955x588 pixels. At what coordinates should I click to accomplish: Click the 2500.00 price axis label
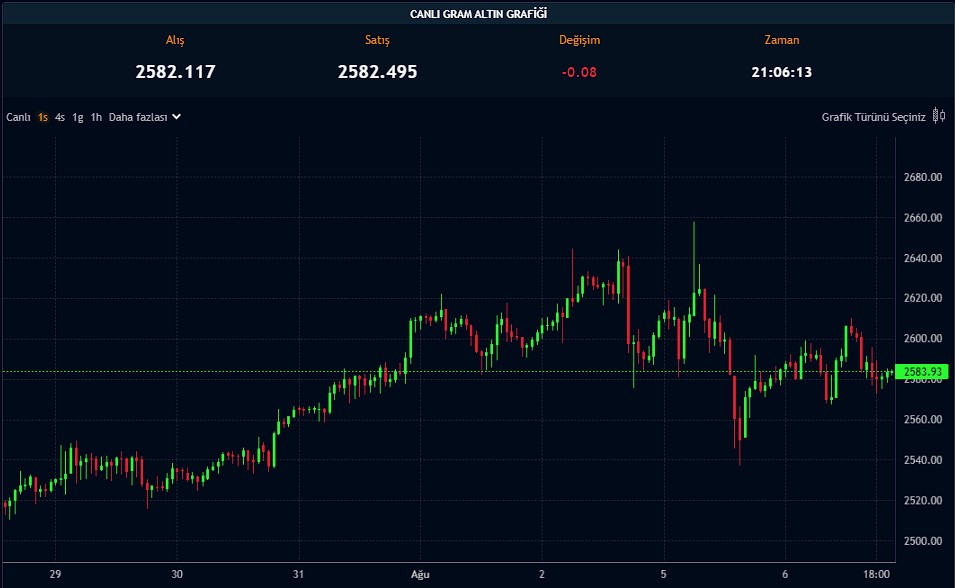(x=922, y=541)
